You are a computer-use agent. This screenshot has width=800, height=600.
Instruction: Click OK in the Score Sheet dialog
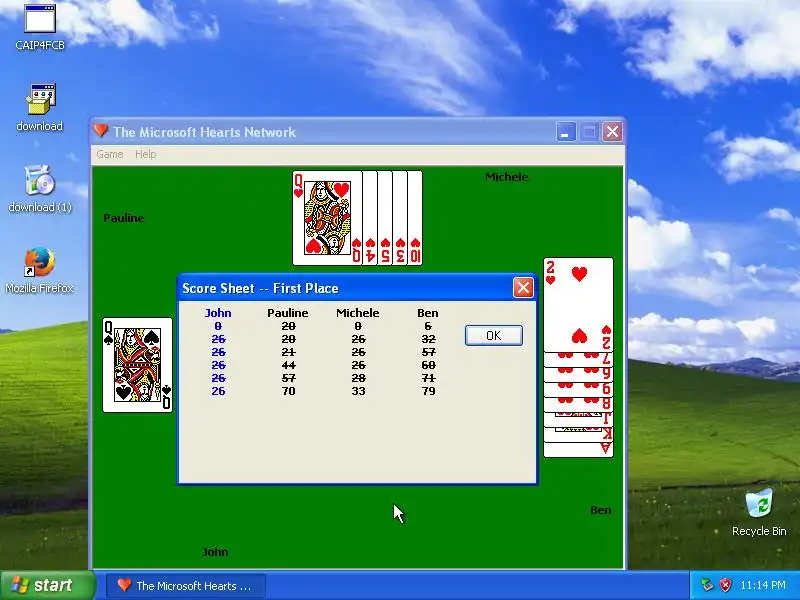(493, 335)
